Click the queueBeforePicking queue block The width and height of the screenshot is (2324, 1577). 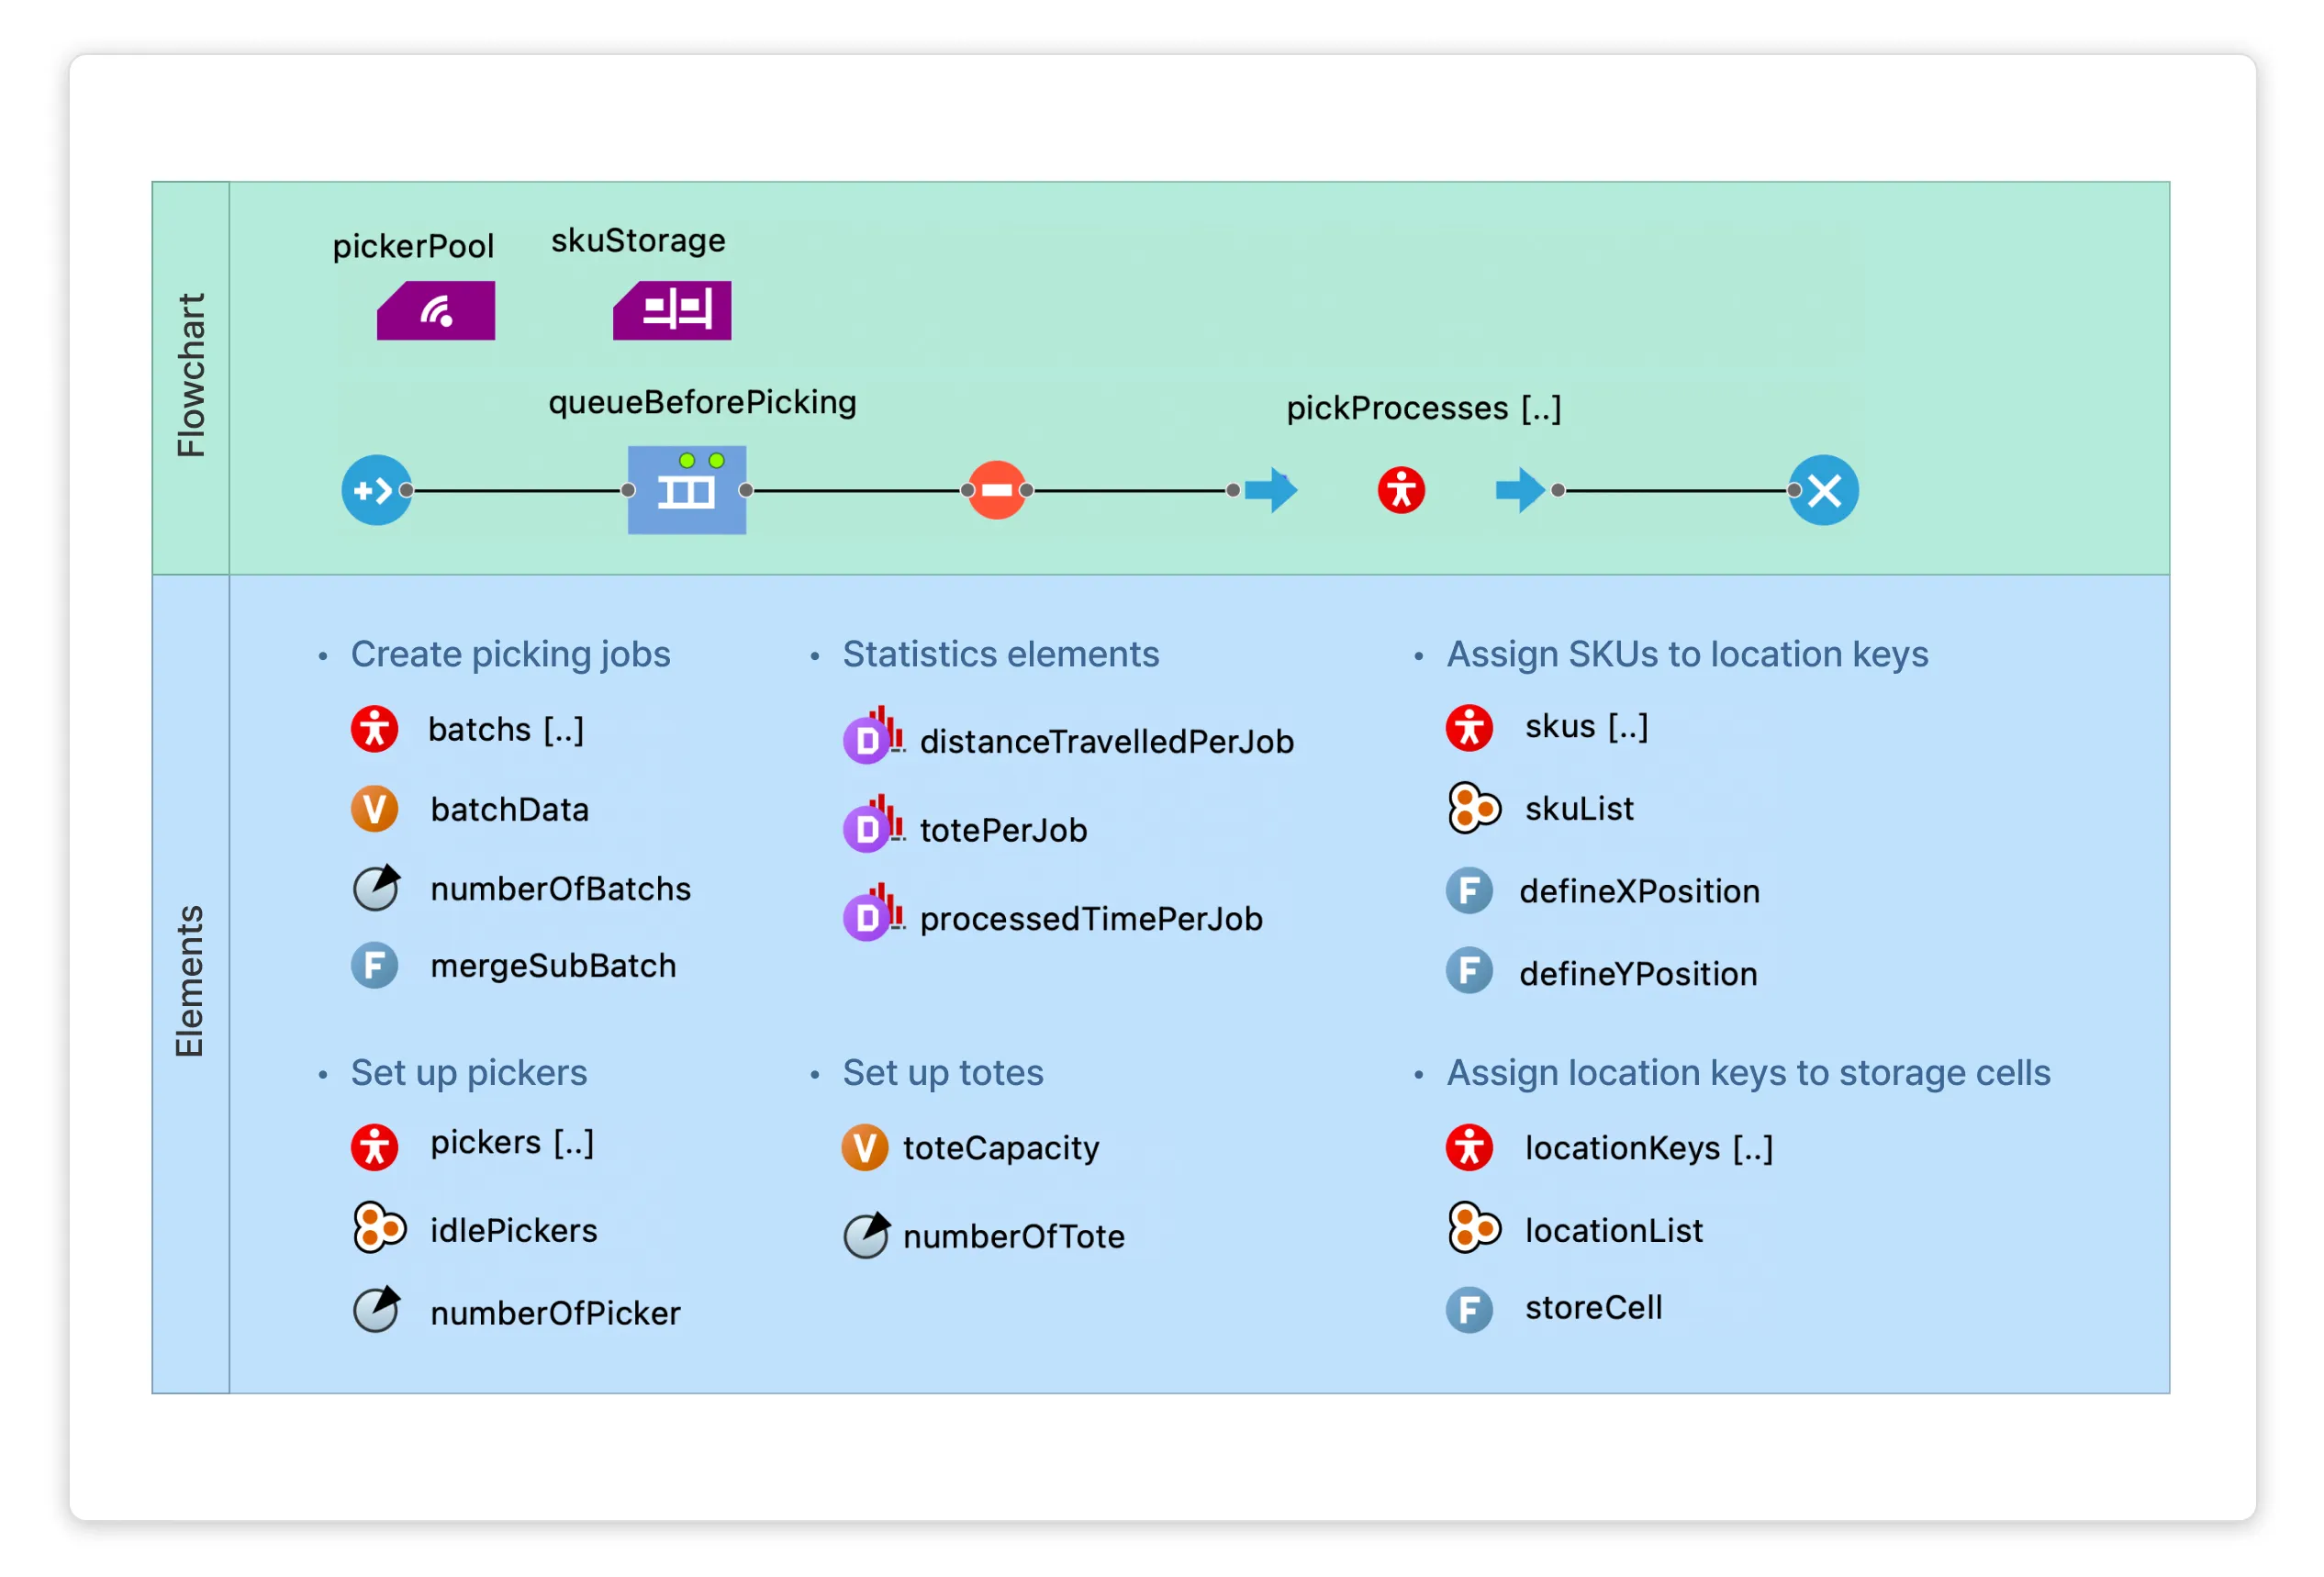[686, 490]
